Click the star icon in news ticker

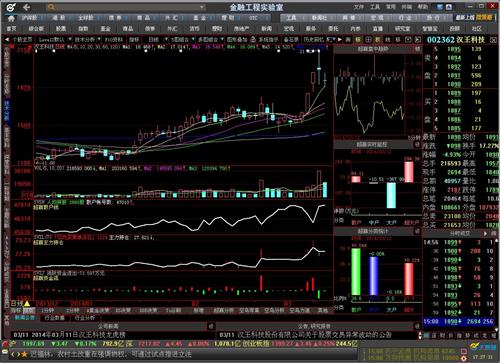click(x=24, y=354)
